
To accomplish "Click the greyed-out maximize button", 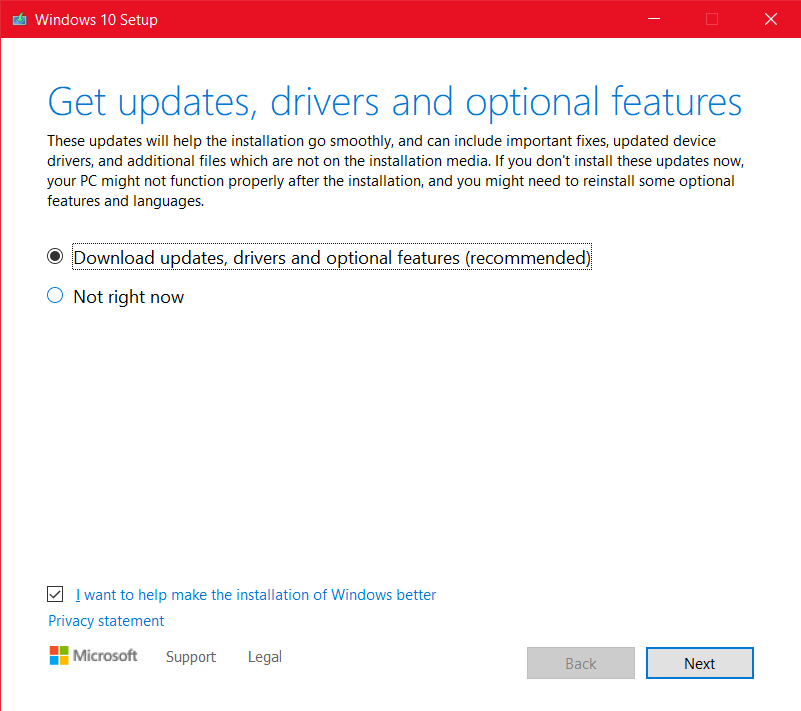I will point(712,19).
